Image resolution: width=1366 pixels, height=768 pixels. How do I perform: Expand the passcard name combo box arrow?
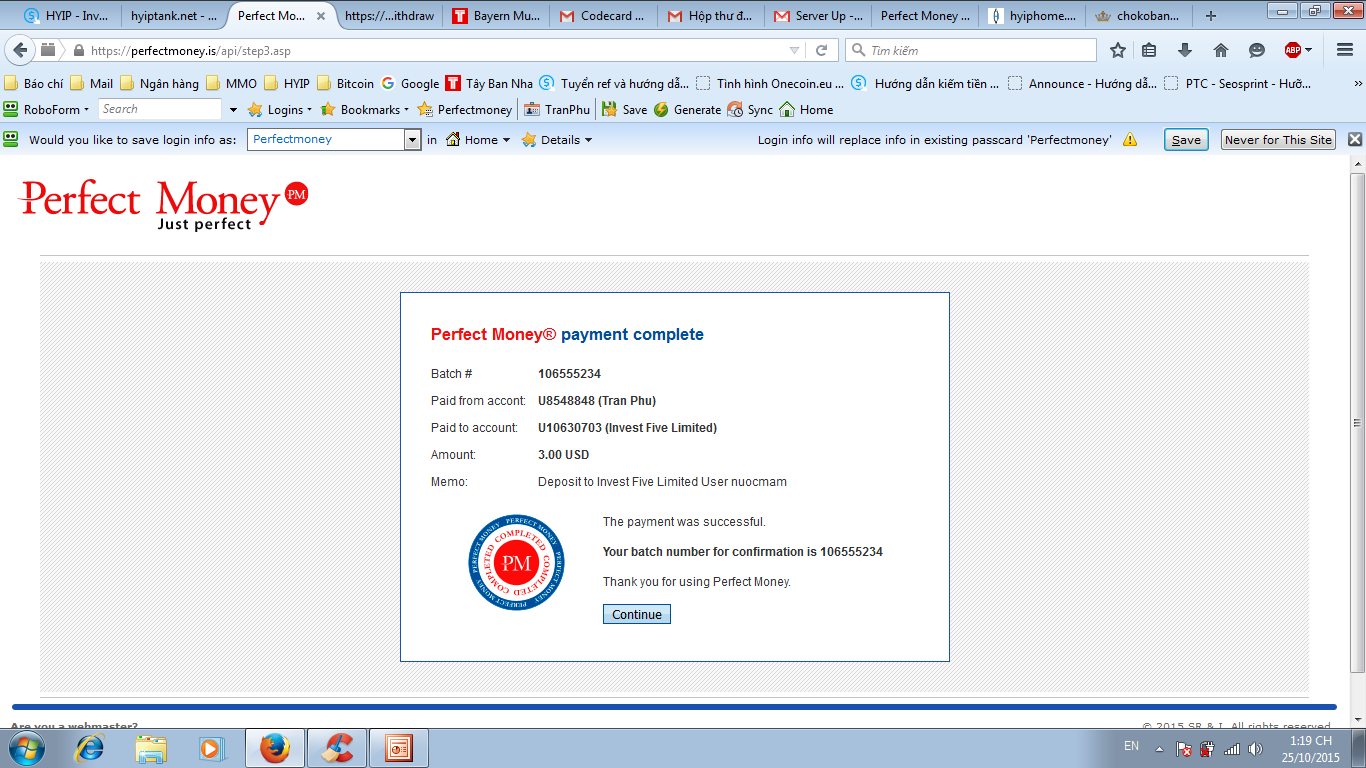point(412,140)
